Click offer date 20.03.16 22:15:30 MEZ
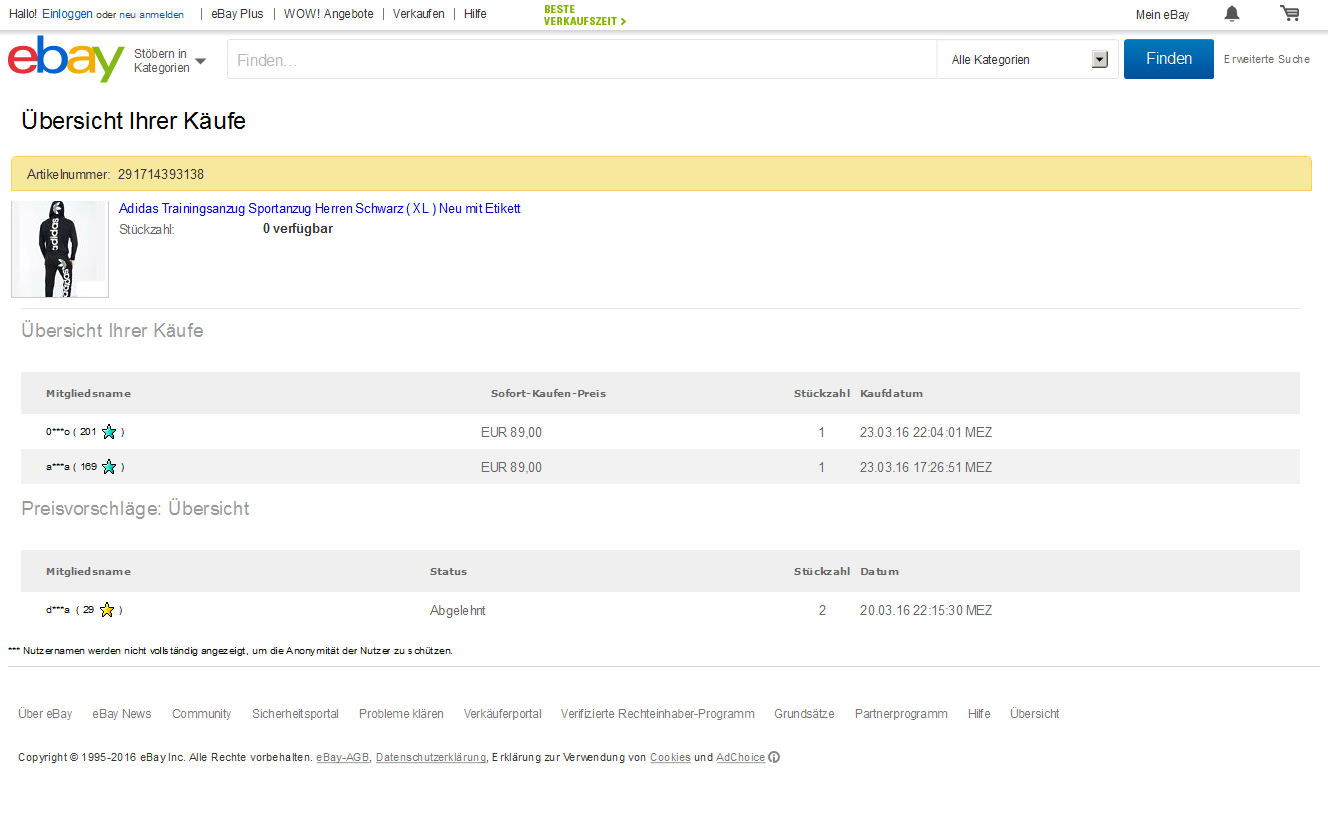The height and width of the screenshot is (814, 1328). click(926, 611)
